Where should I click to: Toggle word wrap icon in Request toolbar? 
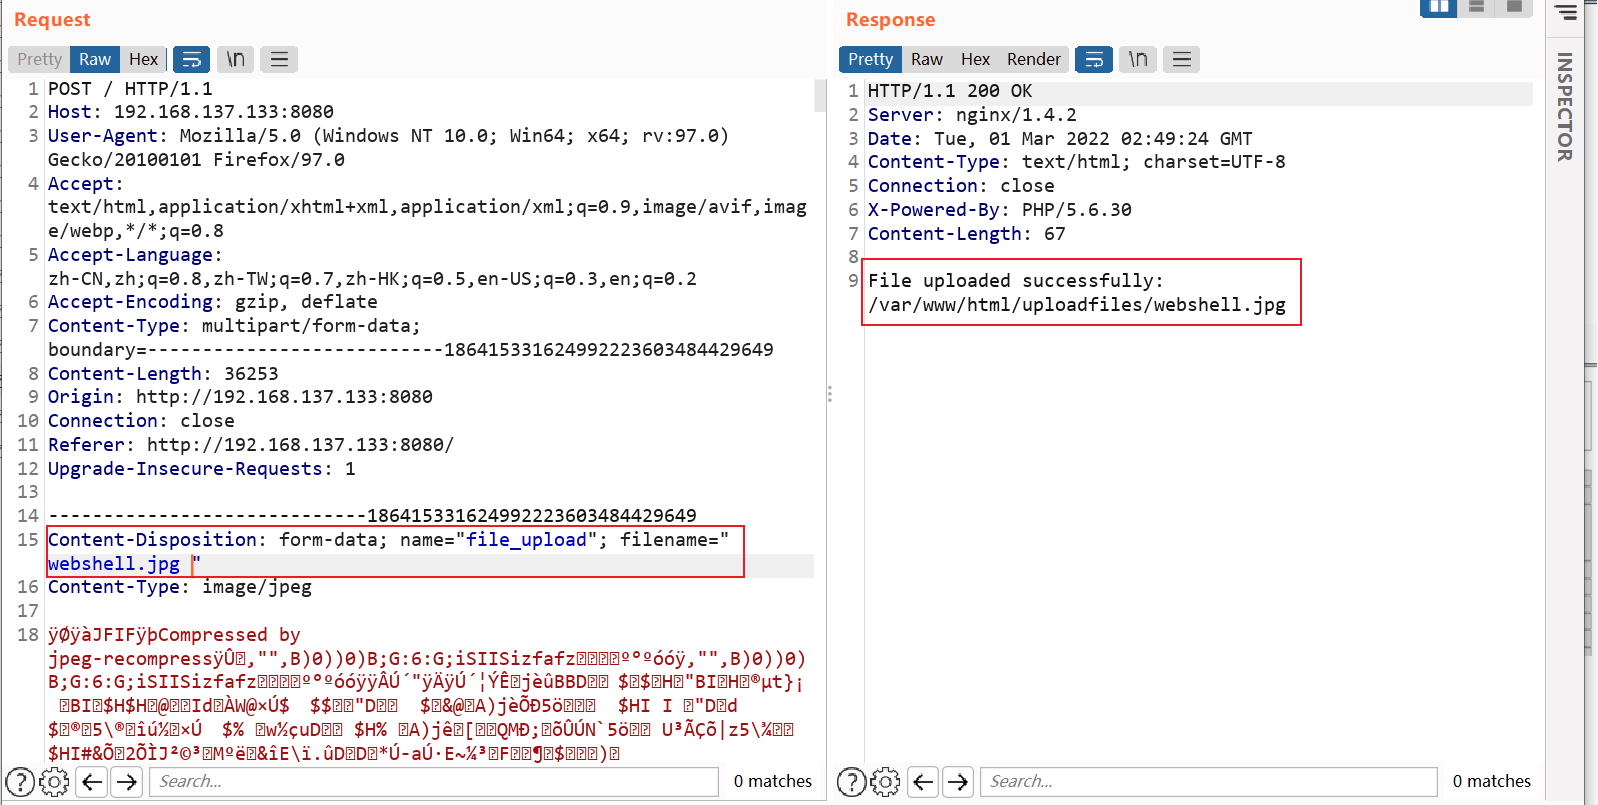coord(191,59)
